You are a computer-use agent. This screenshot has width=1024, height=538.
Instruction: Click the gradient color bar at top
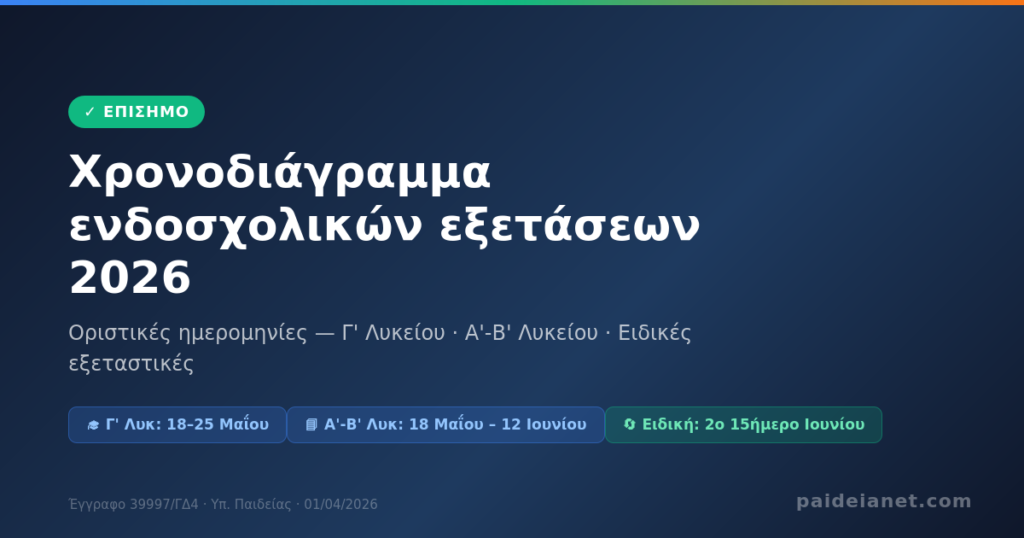point(512,2)
